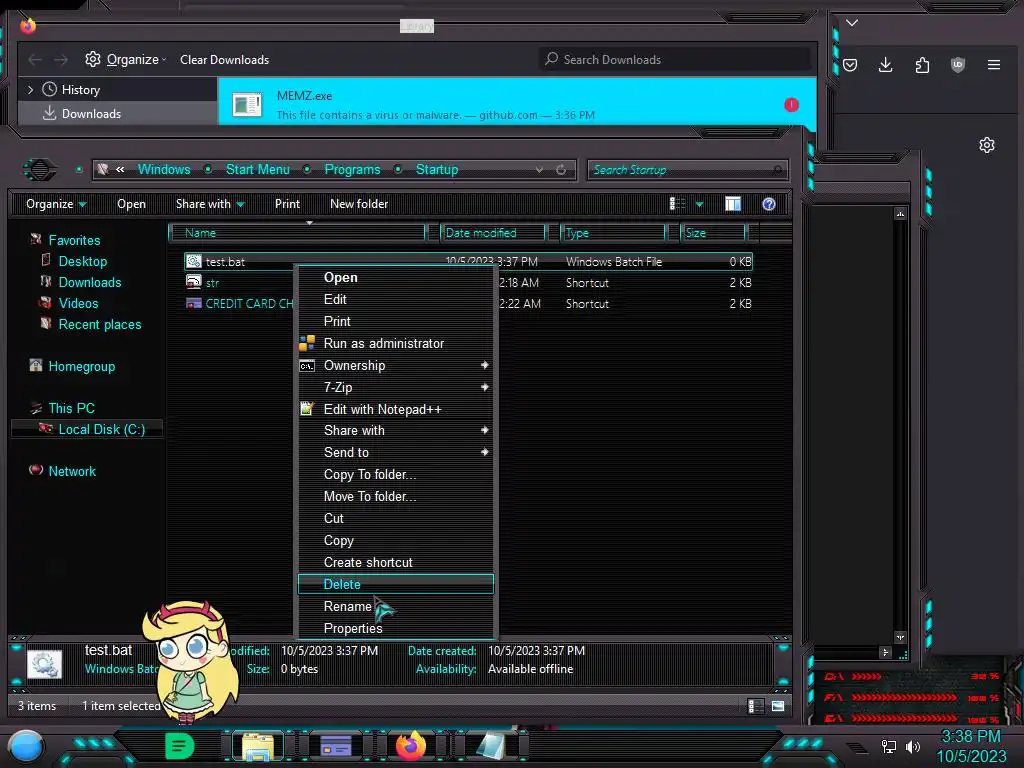Image resolution: width=1024 pixels, height=768 pixels.
Task: Expand Send to submenu
Action: coord(395,452)
